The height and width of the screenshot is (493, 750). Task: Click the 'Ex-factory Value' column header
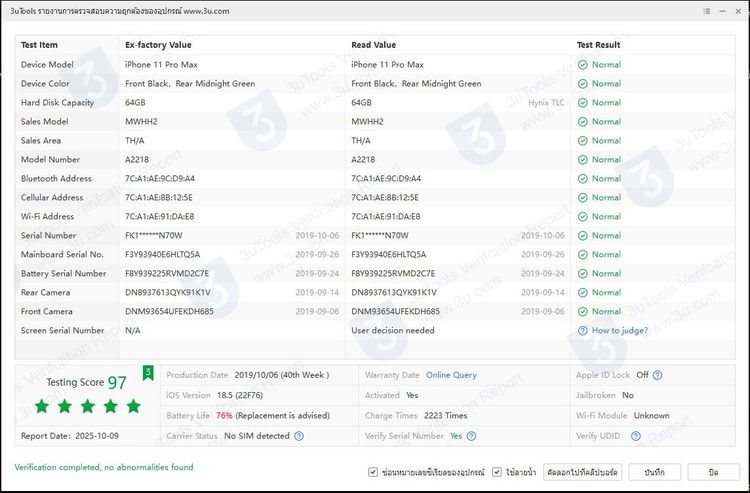158,45
